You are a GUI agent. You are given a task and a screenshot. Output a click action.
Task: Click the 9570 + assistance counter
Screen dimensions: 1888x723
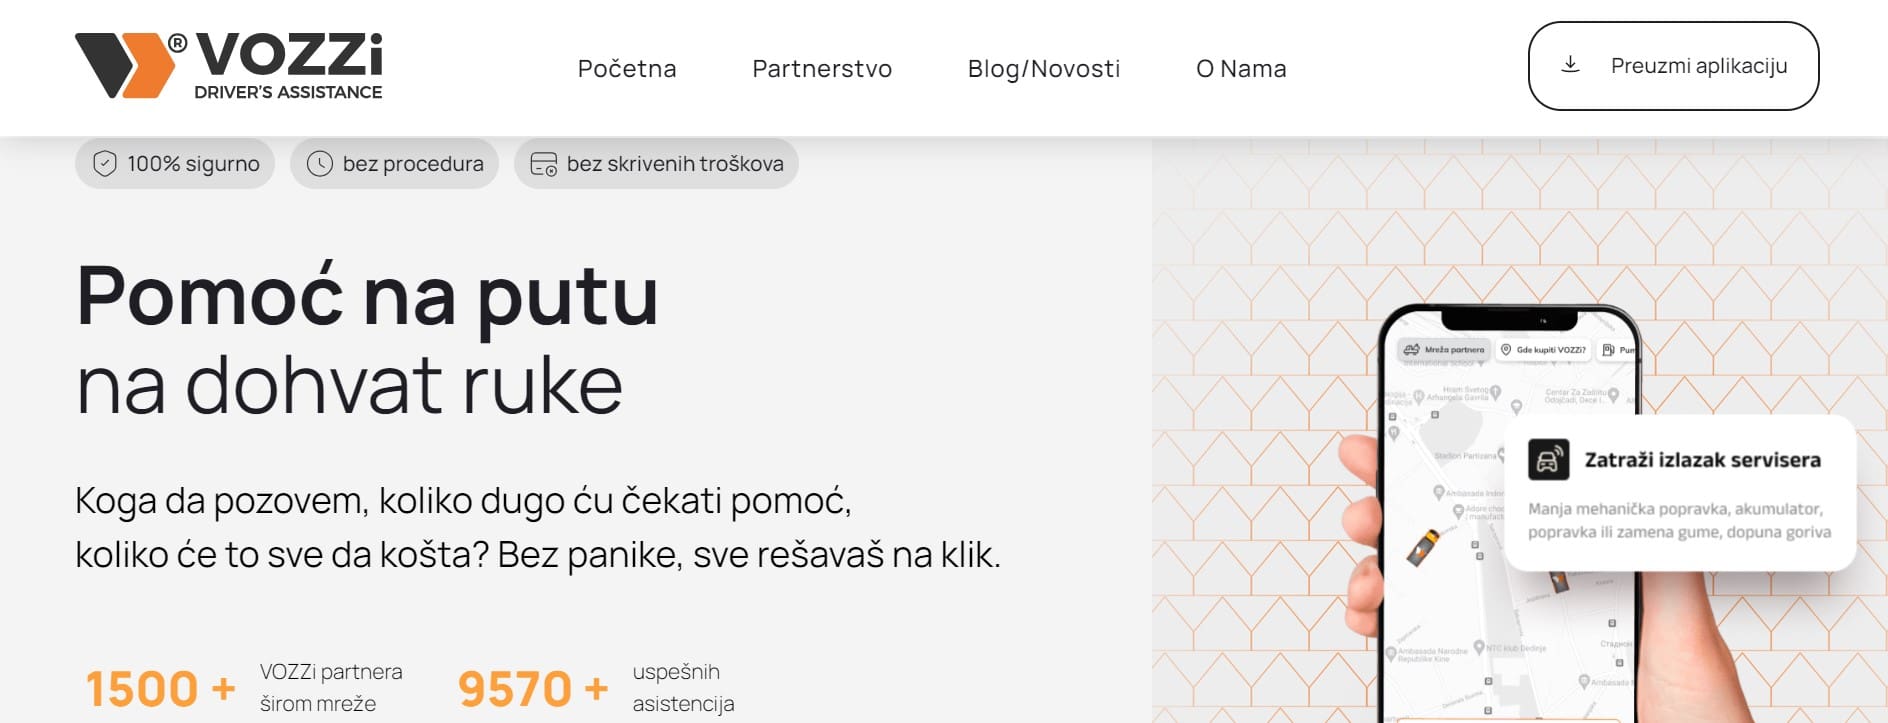pyautogui.click(x=533, y=688)
